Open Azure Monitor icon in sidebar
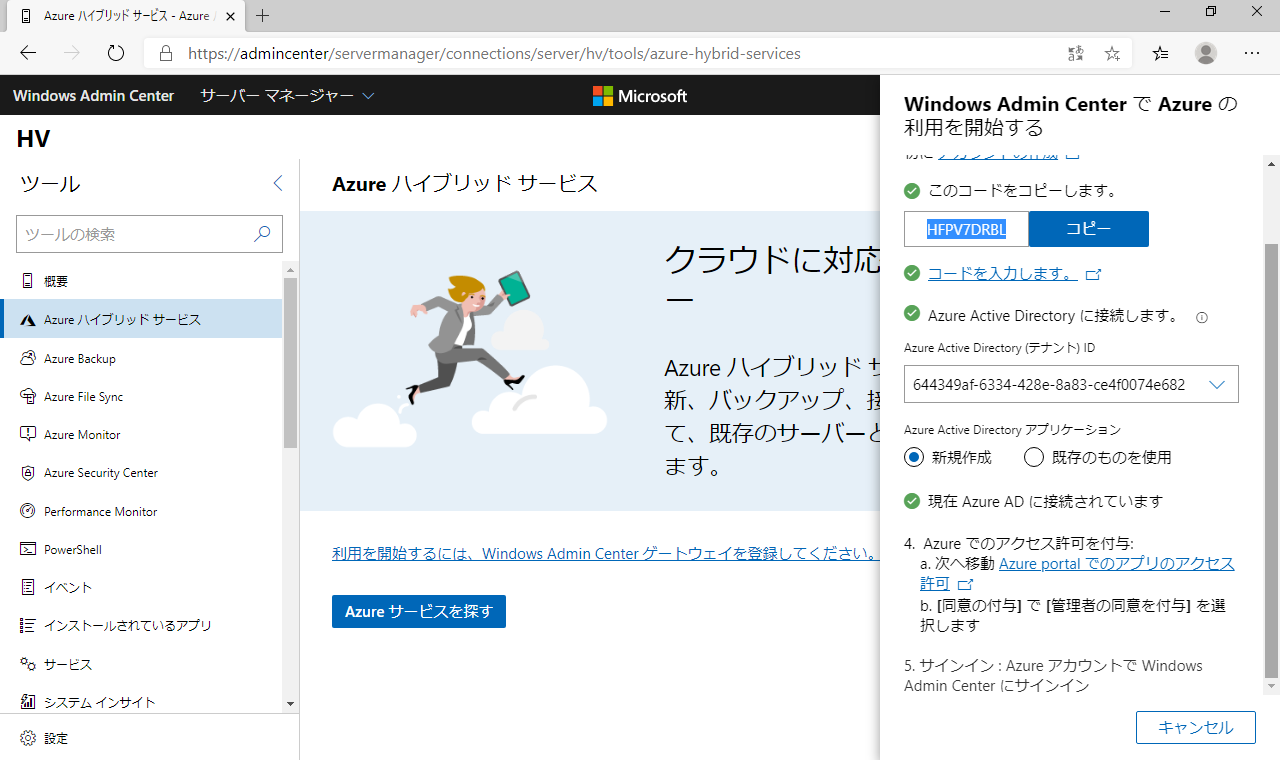 pyautogui.click(x=27, y=435)
